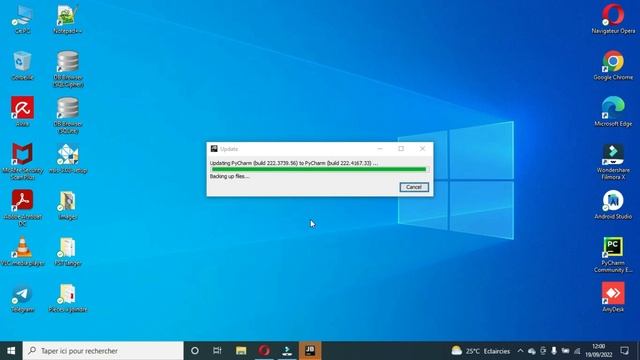This screenshot has height=360, width=640.
Task: Select the Google Chrome desktop shortcut
Action: [613, 65]
